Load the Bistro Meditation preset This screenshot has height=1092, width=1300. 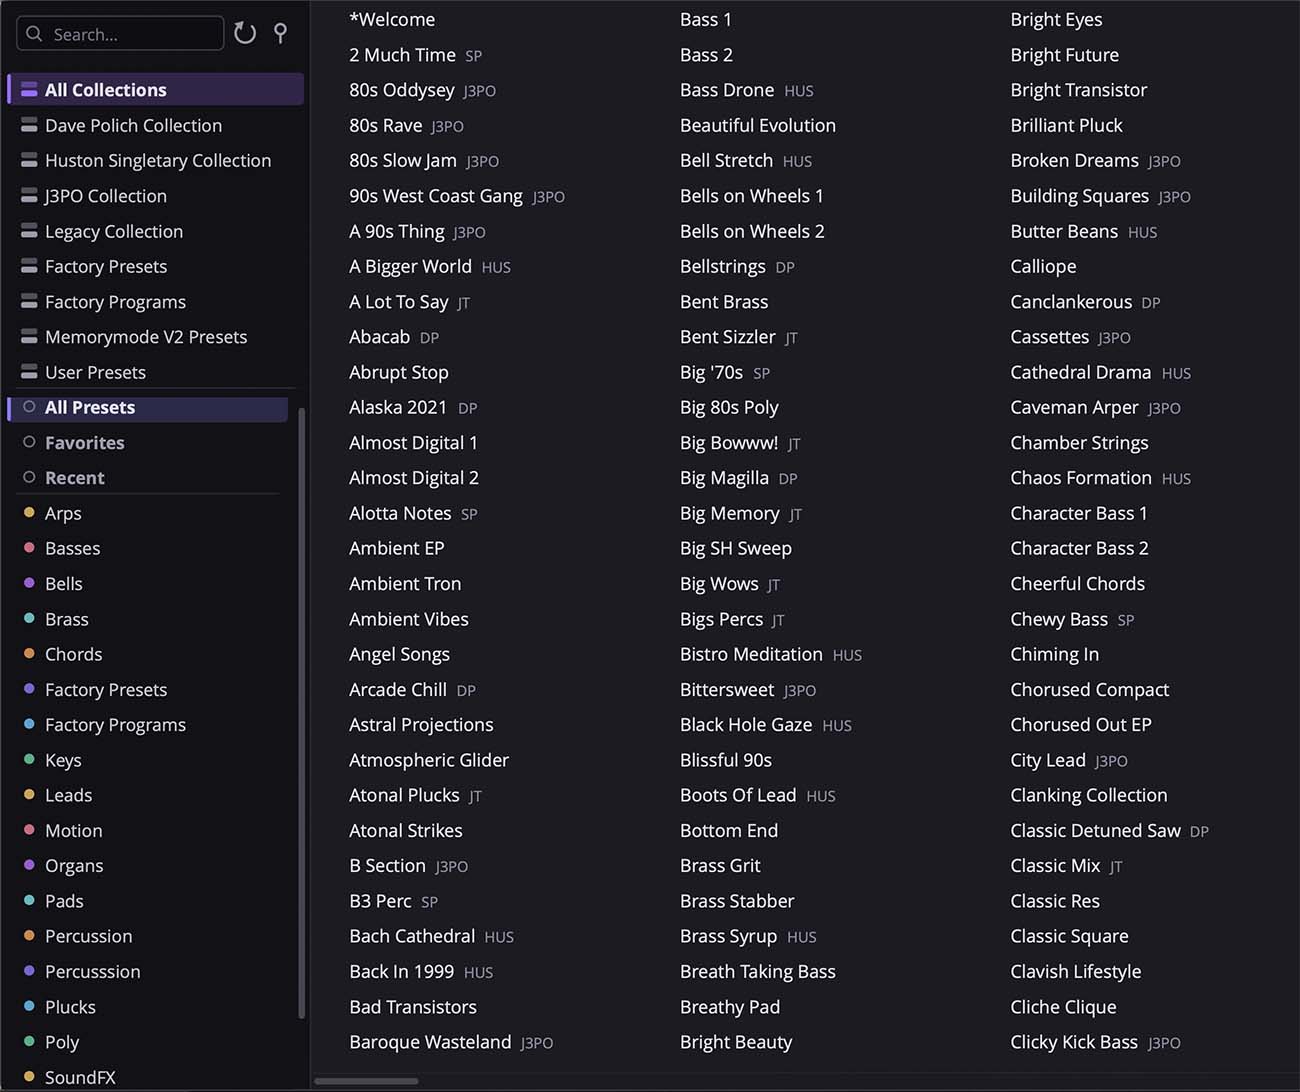coord(751,654)
